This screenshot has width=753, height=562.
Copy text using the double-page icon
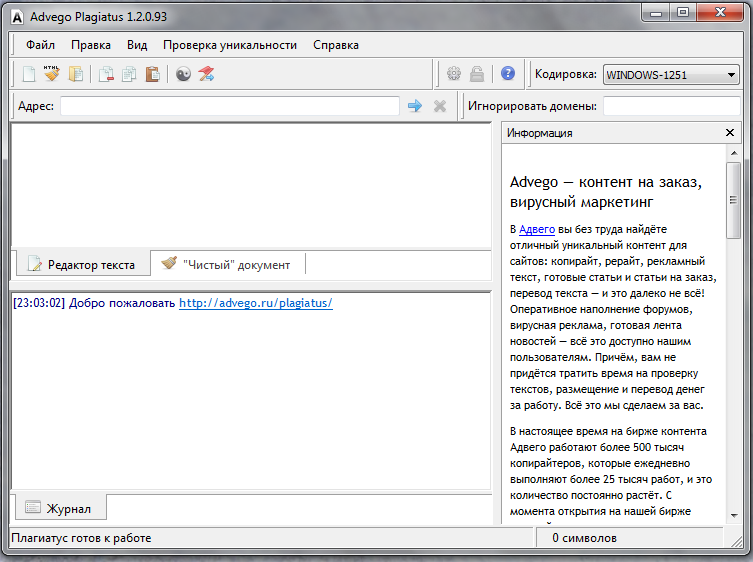[x=129, y=74]
